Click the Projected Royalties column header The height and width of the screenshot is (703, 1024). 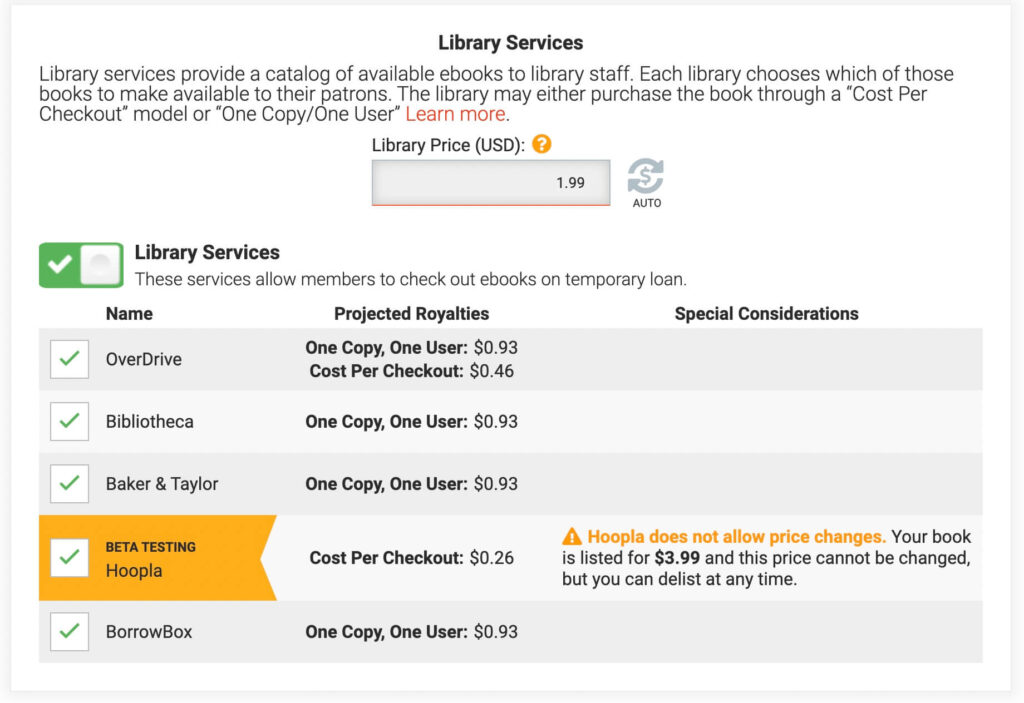411,313
